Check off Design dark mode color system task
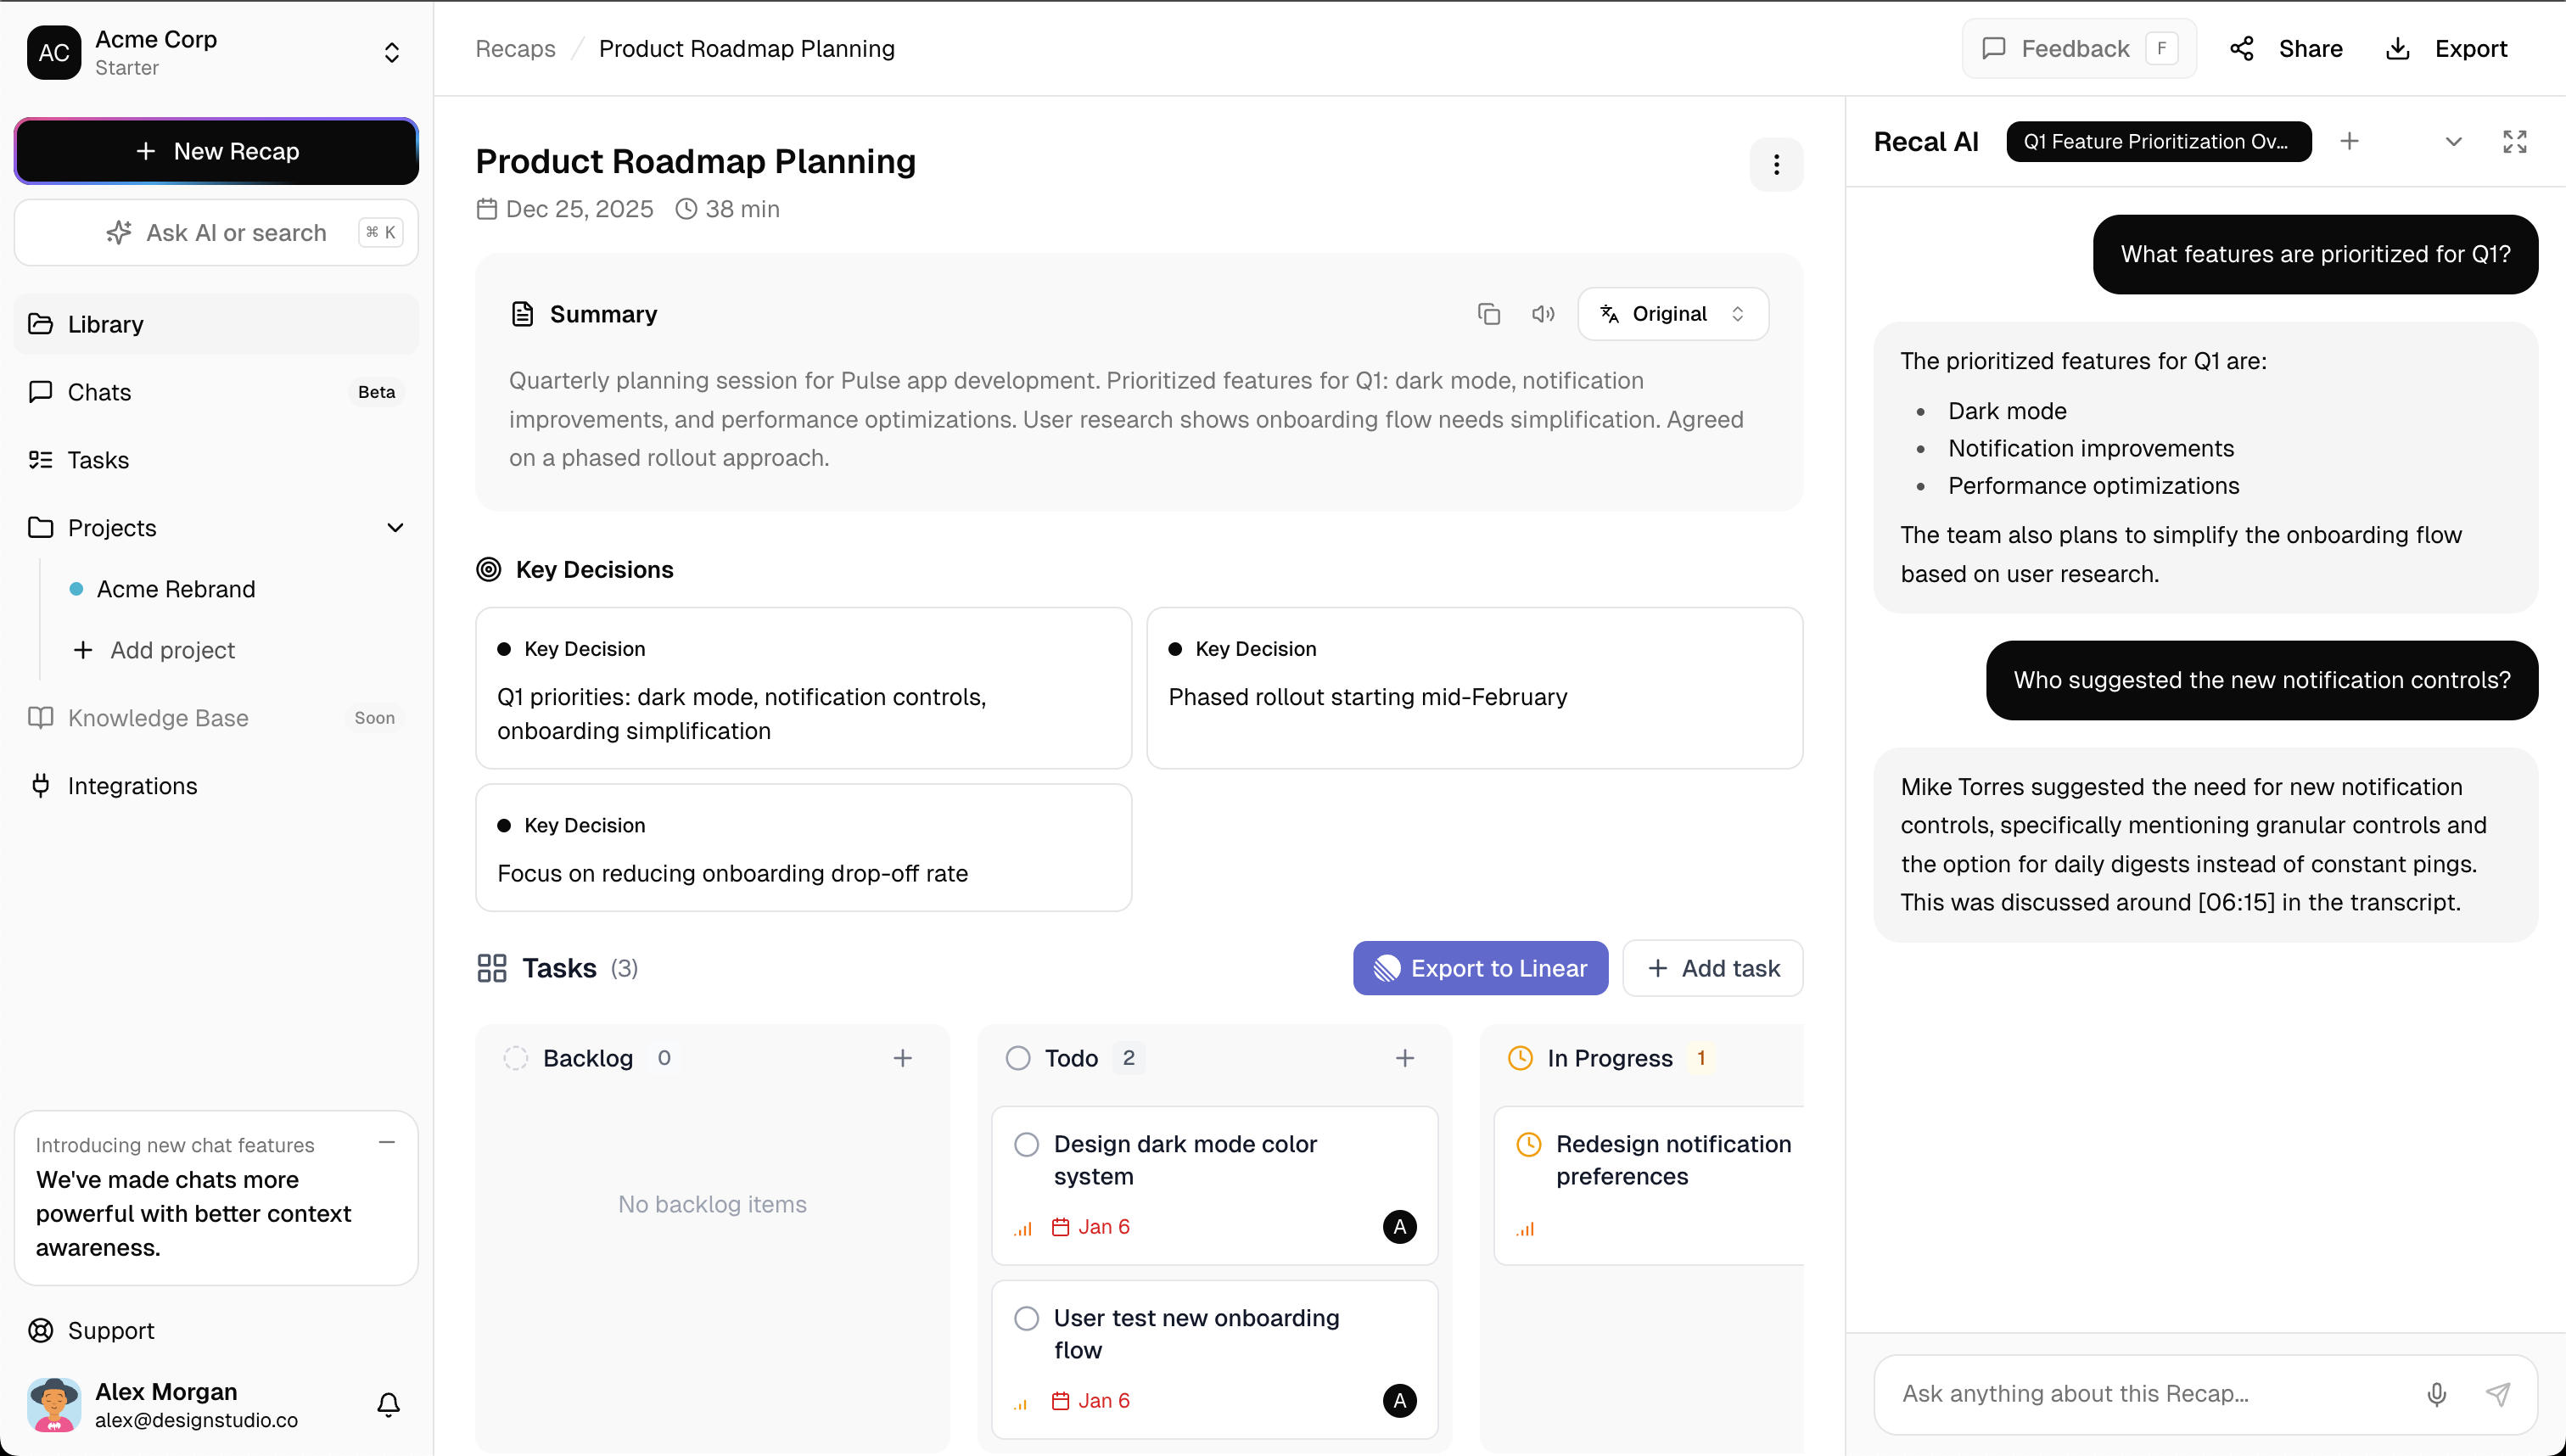2566x1456 pixels. coord(1027,1144)
